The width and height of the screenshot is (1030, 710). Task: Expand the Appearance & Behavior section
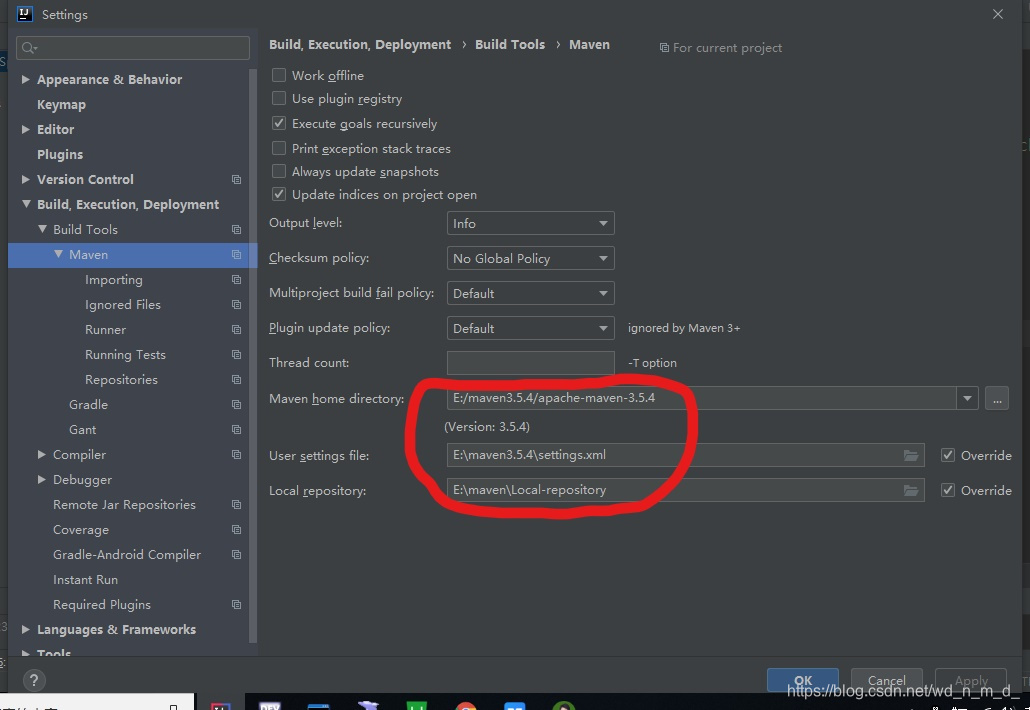pyautogui.click(x=26, y=79)
